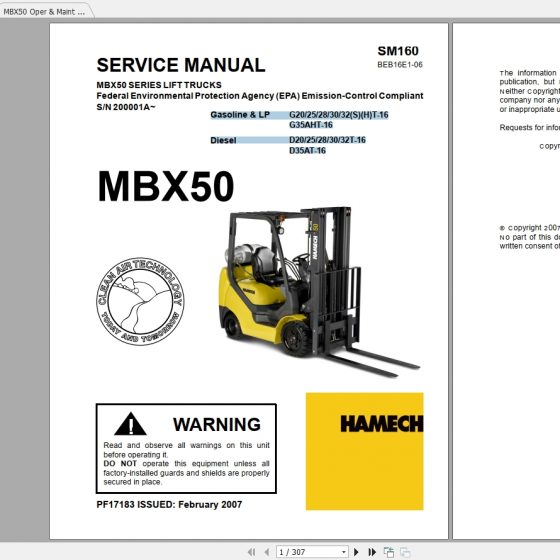Click PF17183 ISSUED: February 2007 text
This screenshot has height=560, width=560.
pos(169,505)
